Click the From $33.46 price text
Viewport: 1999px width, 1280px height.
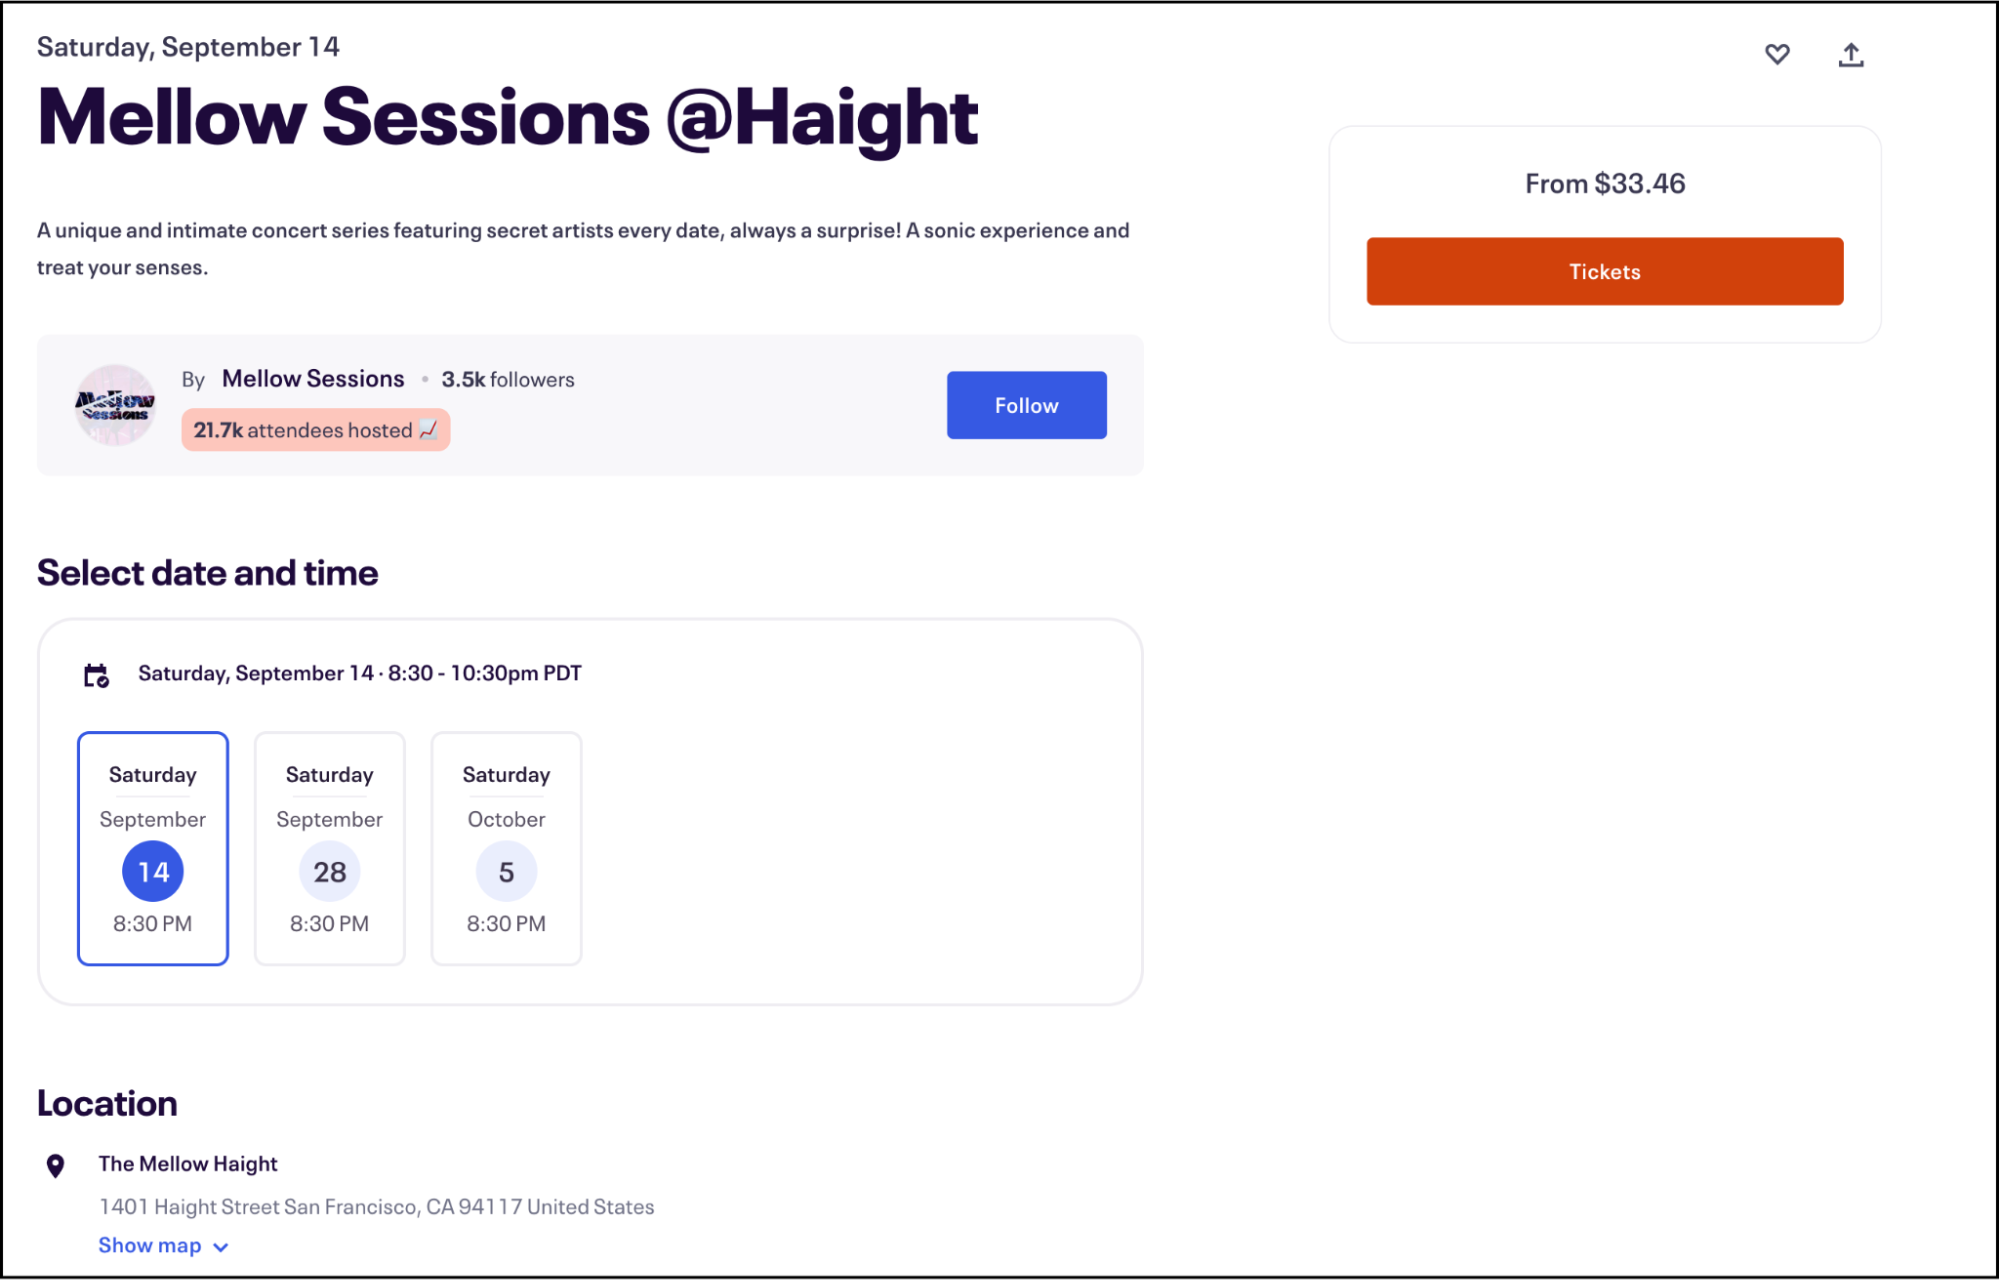tap(1604, 183)
